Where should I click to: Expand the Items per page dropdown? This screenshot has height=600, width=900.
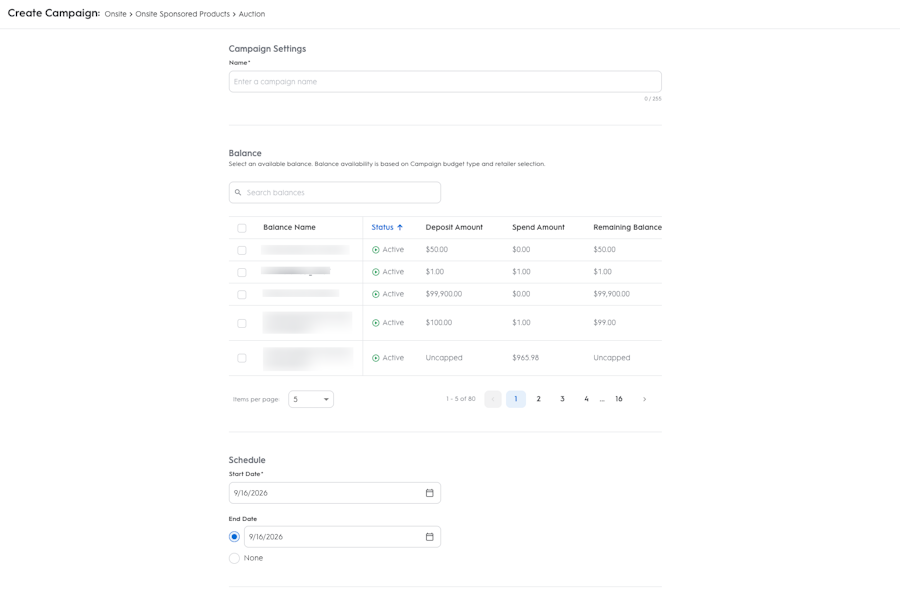click(311, 399)
